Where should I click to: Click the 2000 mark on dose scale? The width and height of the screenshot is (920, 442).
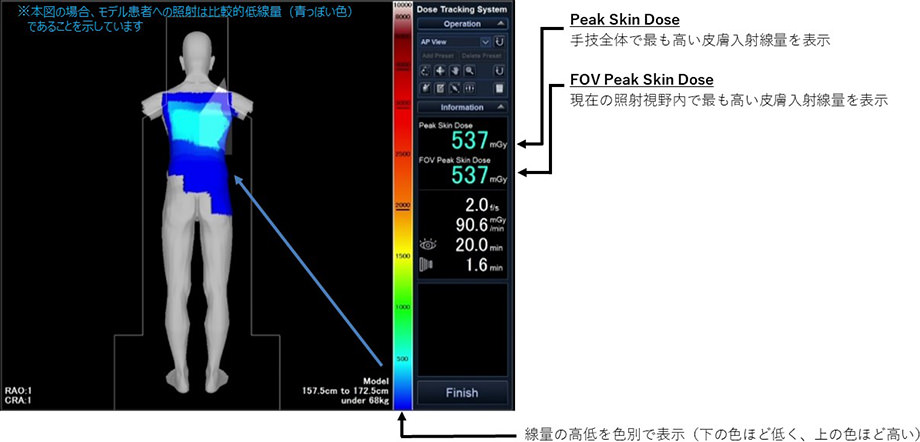[402, 205]
